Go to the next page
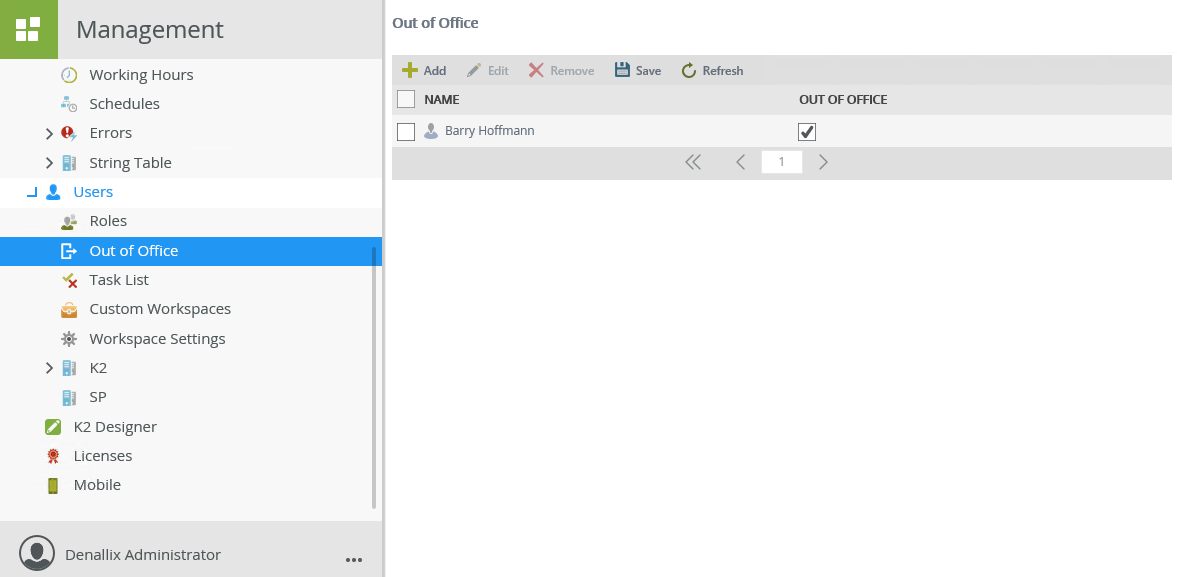 click(823, 162)
